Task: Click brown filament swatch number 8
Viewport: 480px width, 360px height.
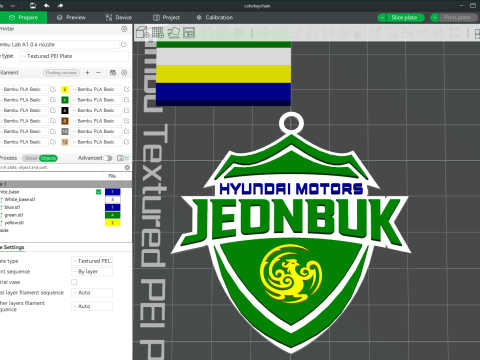Action: pyautogui.click(x=65, y=121)
